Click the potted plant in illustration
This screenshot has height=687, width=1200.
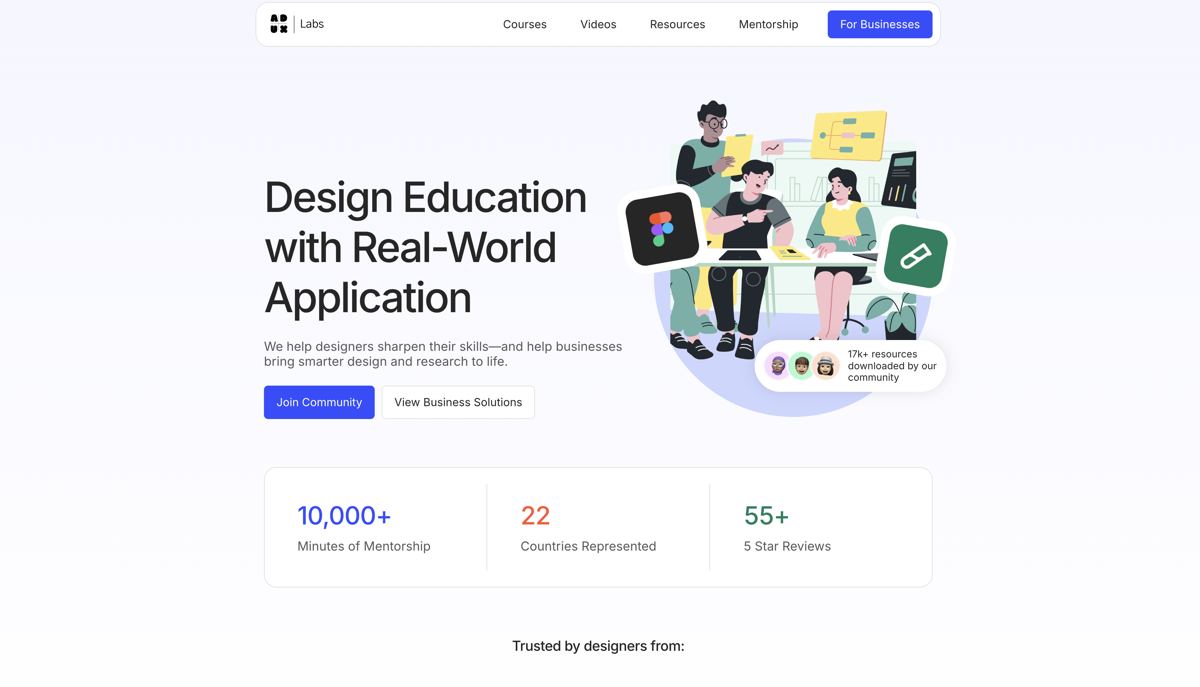click(x=893, y=318)
